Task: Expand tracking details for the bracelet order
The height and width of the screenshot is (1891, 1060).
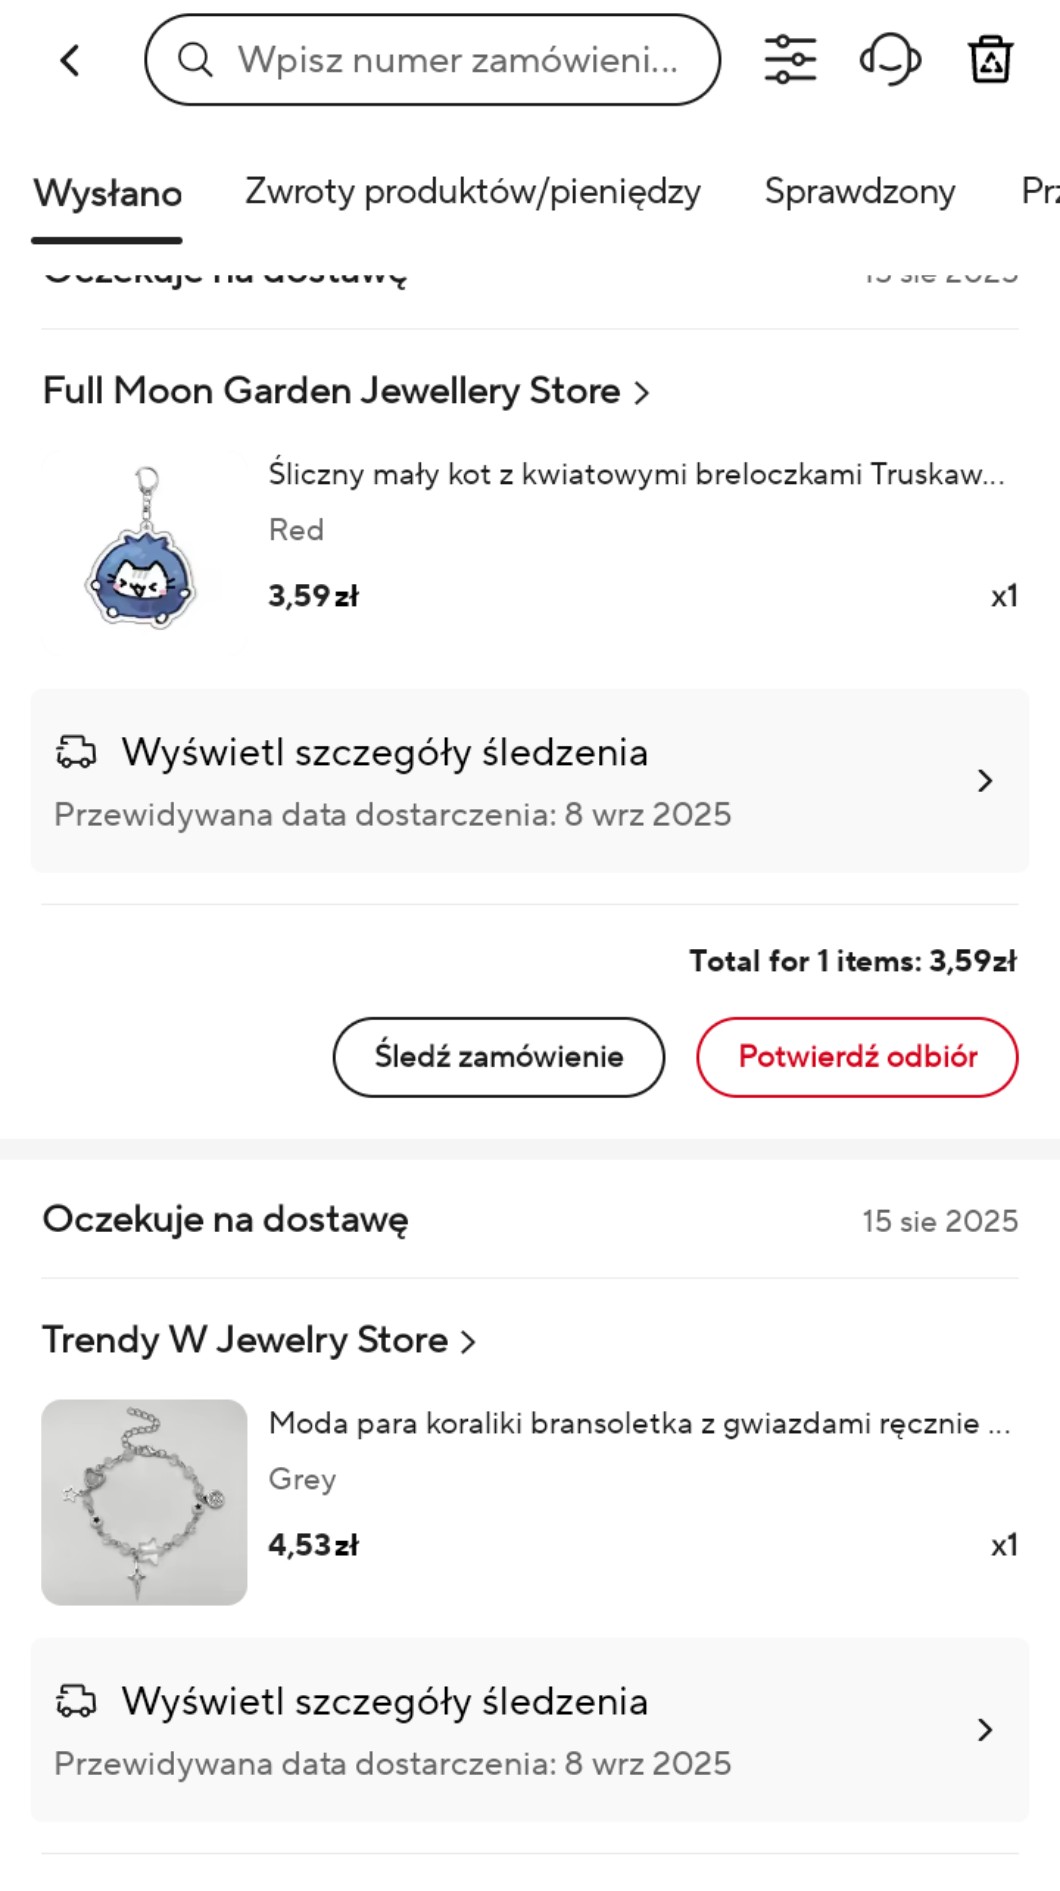Action: click(984, 1730)
